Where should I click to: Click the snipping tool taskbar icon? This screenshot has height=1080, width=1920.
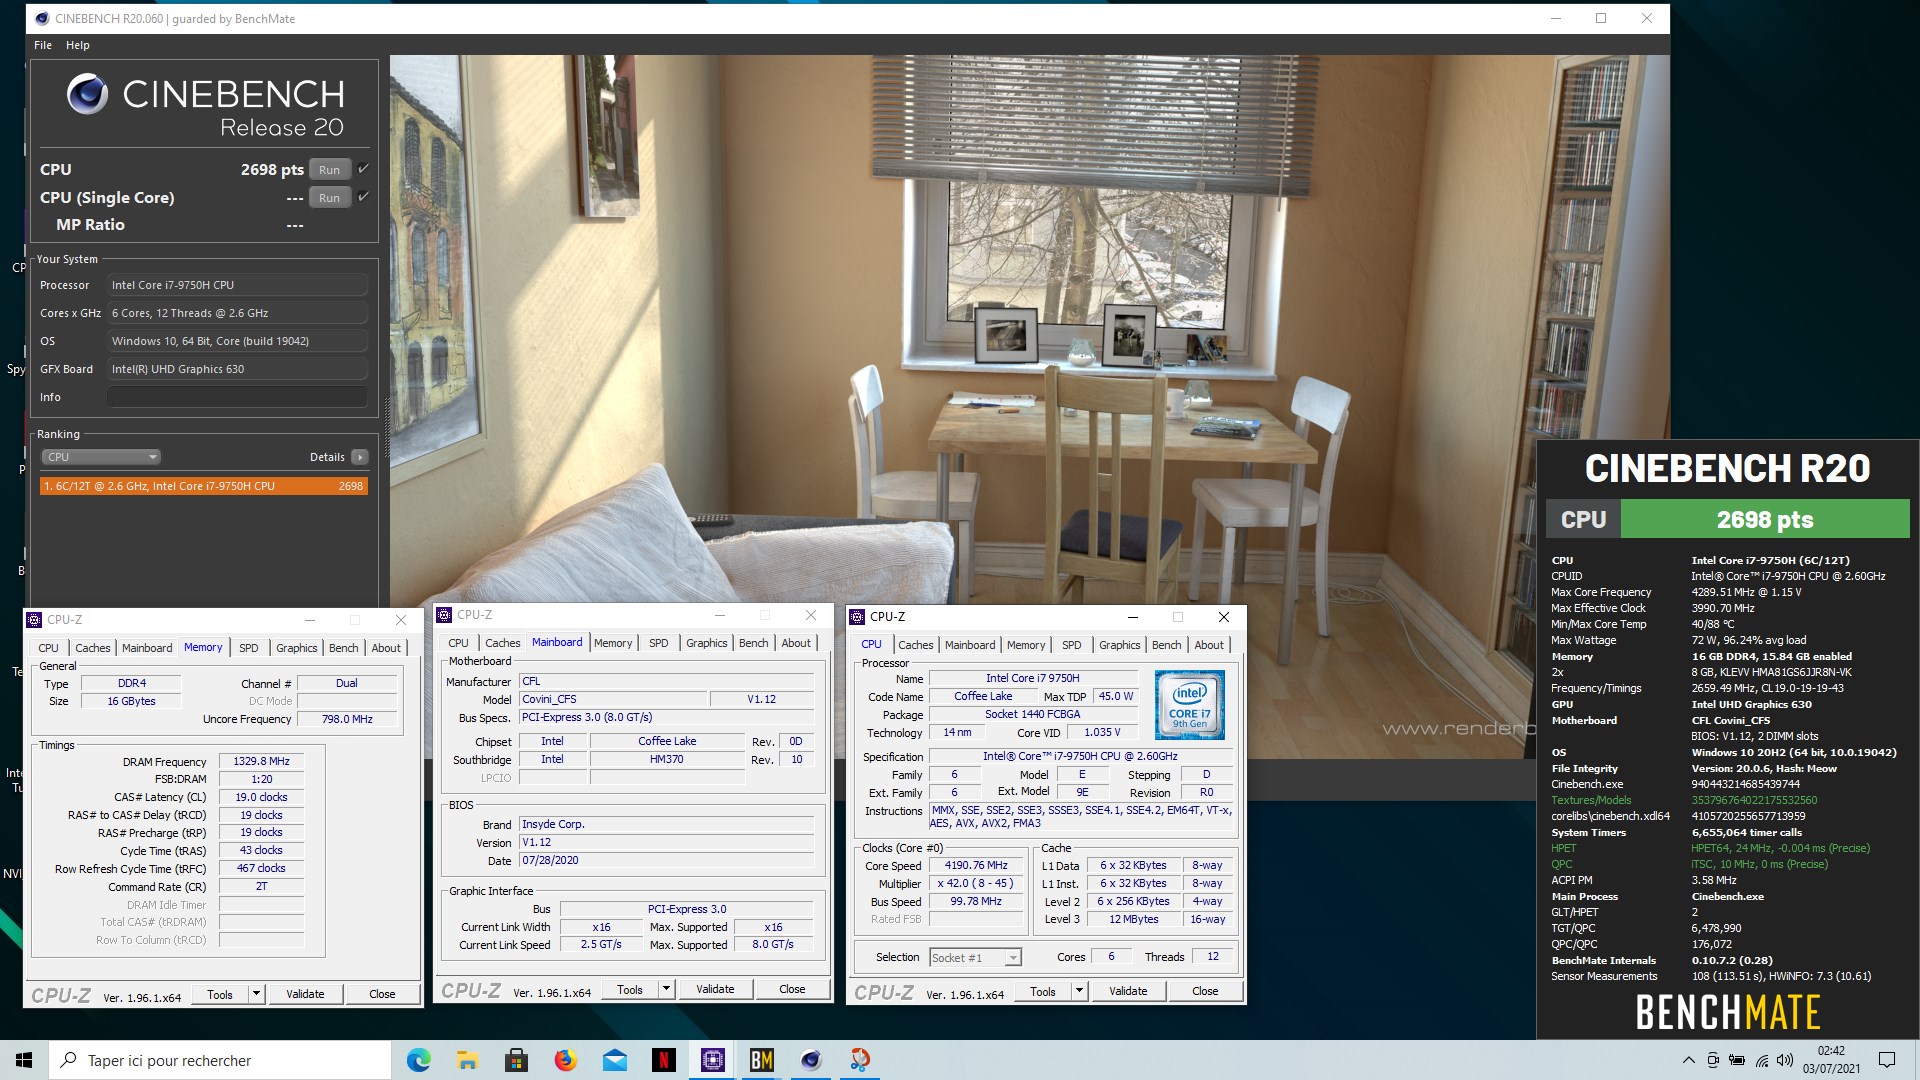(x=860, y=1060)
